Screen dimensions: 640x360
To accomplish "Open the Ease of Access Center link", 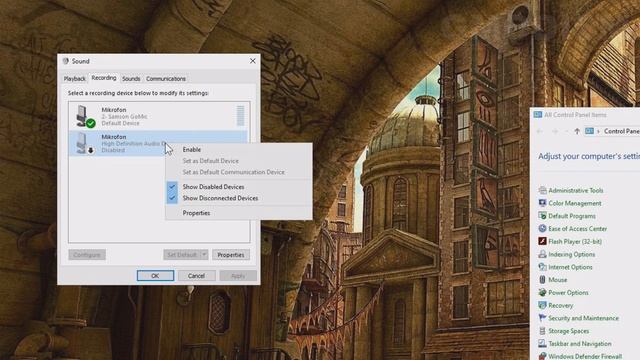I will coord(578,229).
